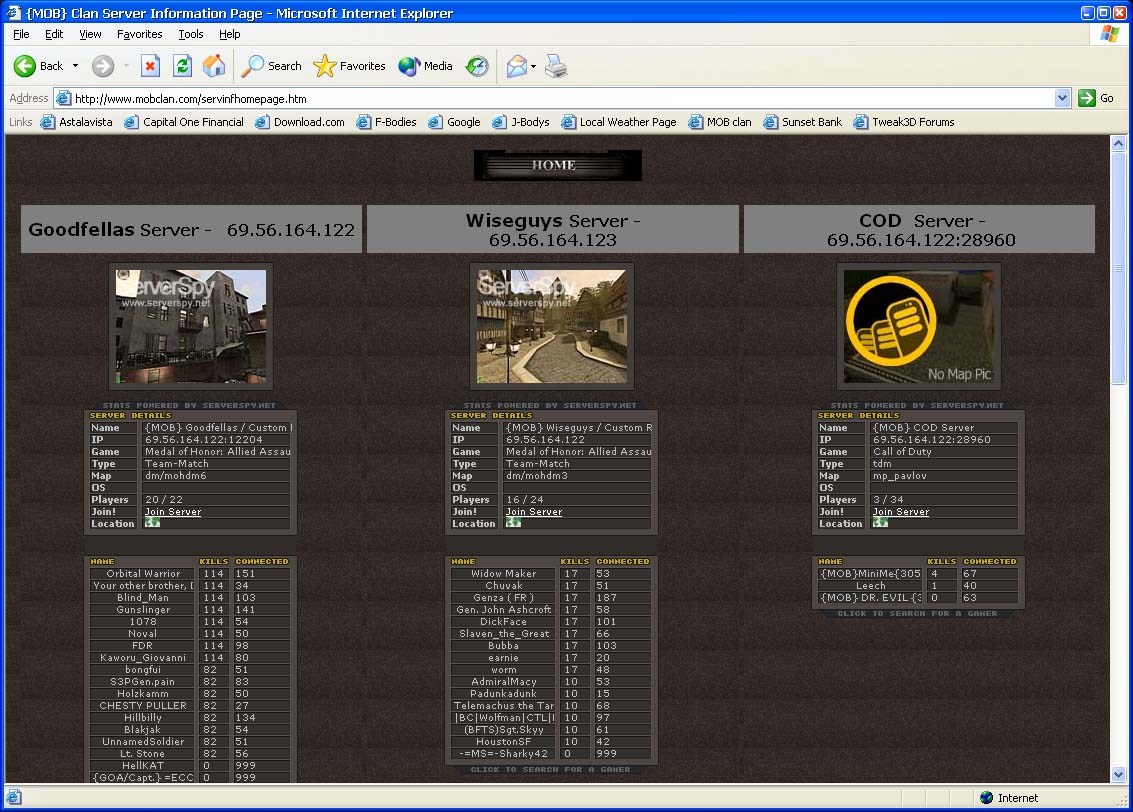Open the Media pane button
The width and height of the screenshot is (1133, 812).
click(x=426, y=66)
